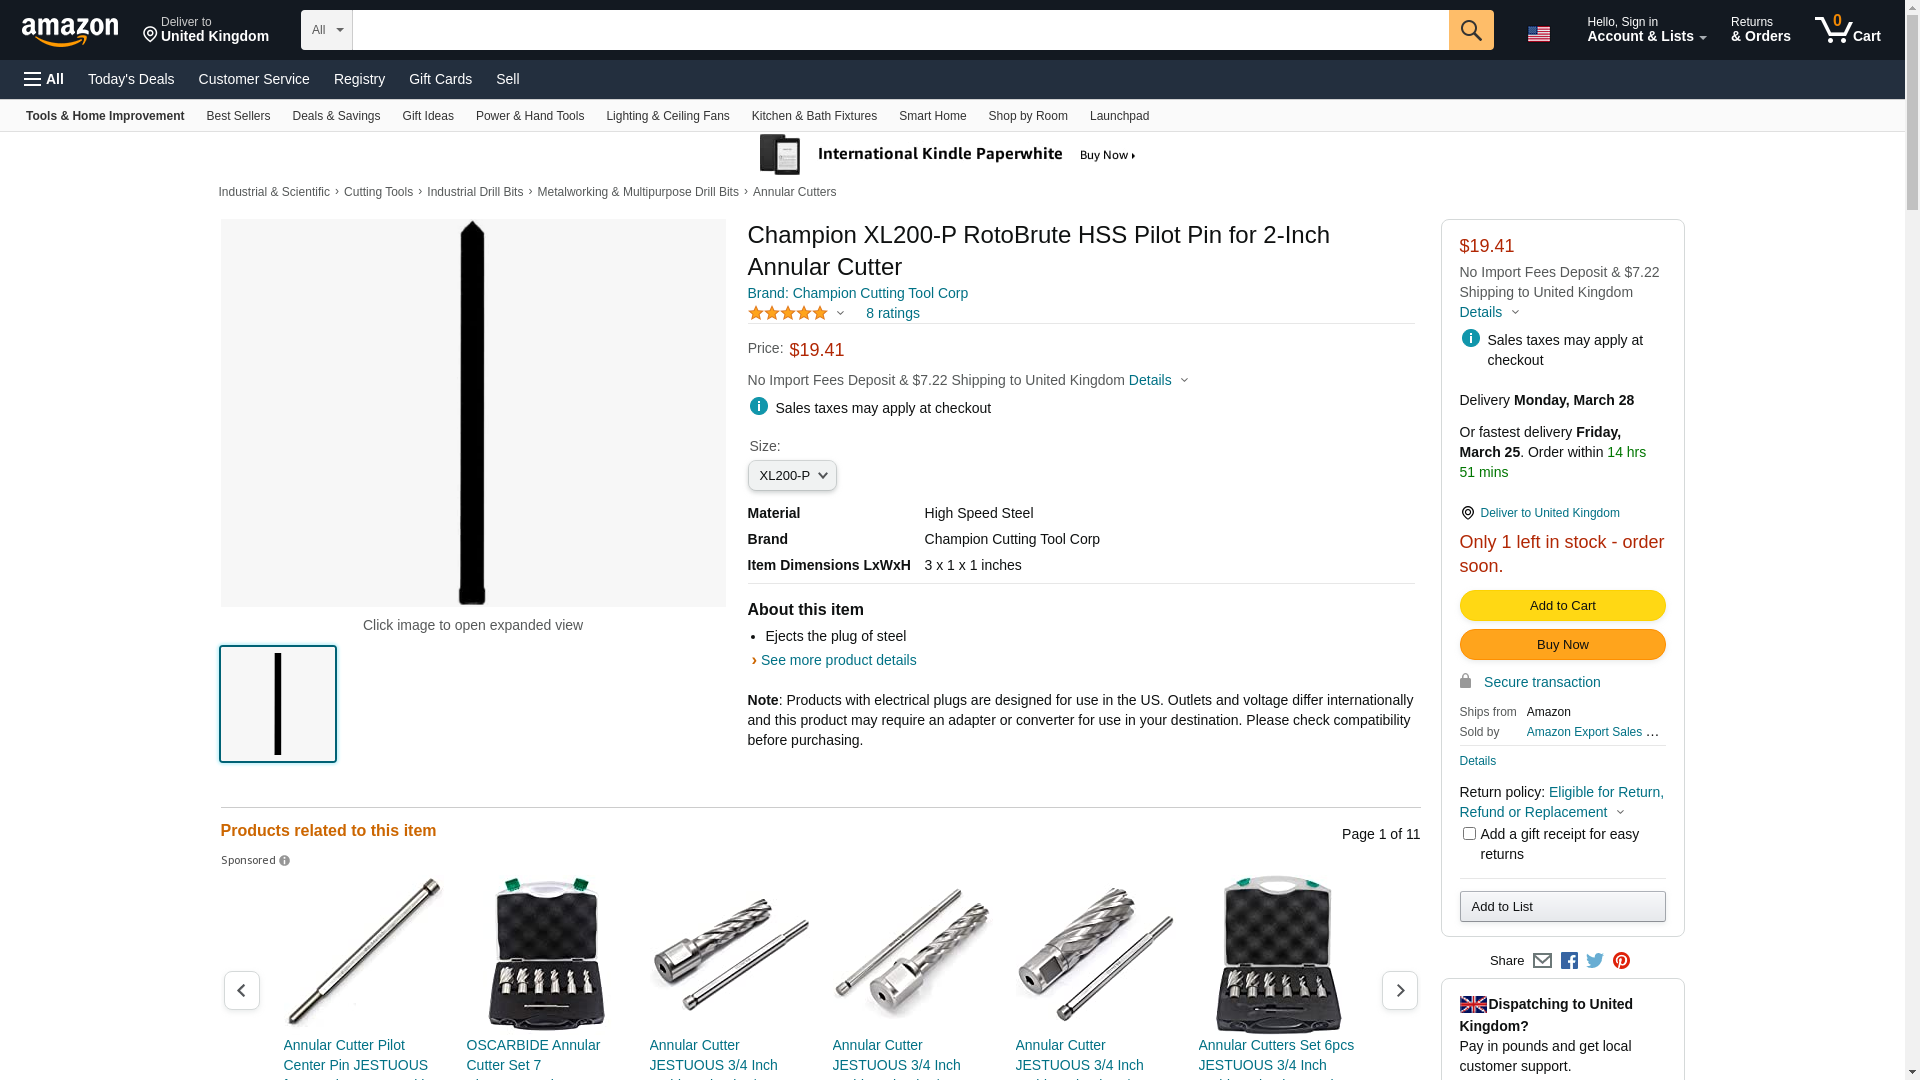The width and height of the screenshot is (1920, 1080).
Task: Click the Buy Now button
Action: (x=1562, y=645)
